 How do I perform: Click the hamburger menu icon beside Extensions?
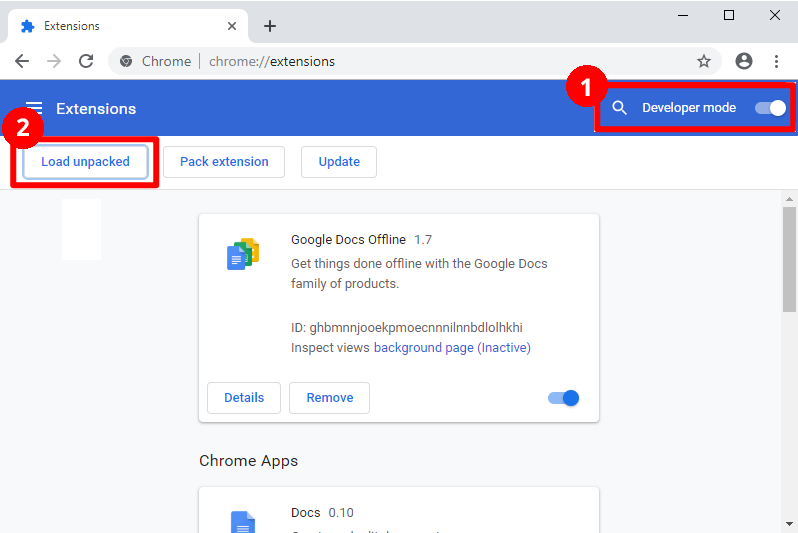pyautogui.click(x=34, y=108)
